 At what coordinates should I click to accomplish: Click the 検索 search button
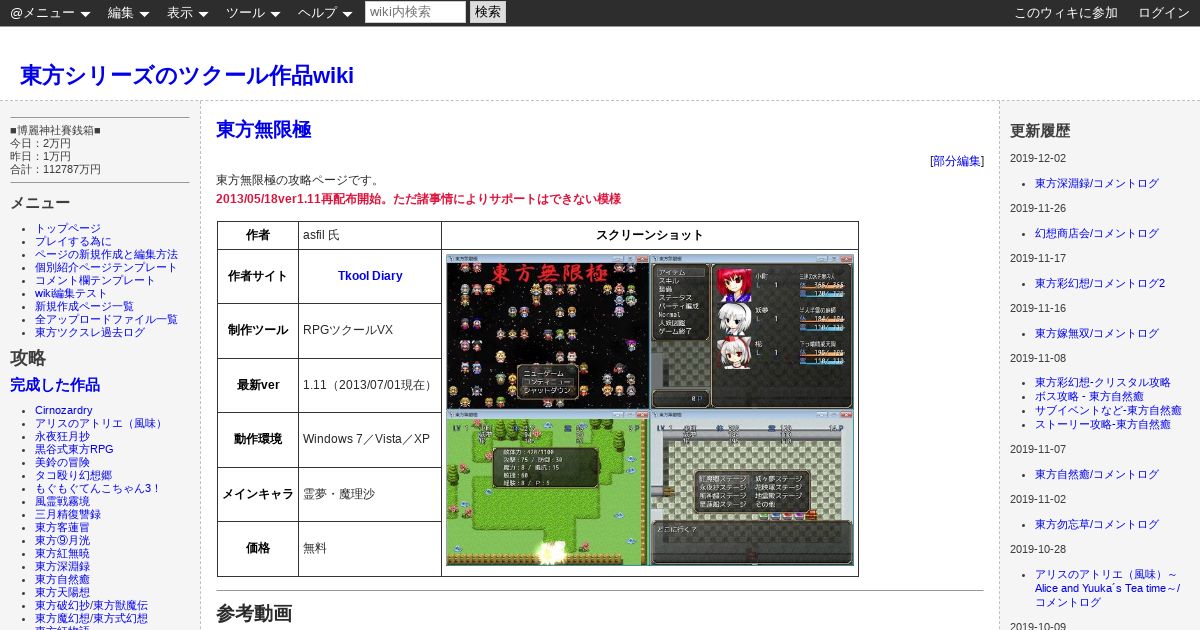(488, 12)
